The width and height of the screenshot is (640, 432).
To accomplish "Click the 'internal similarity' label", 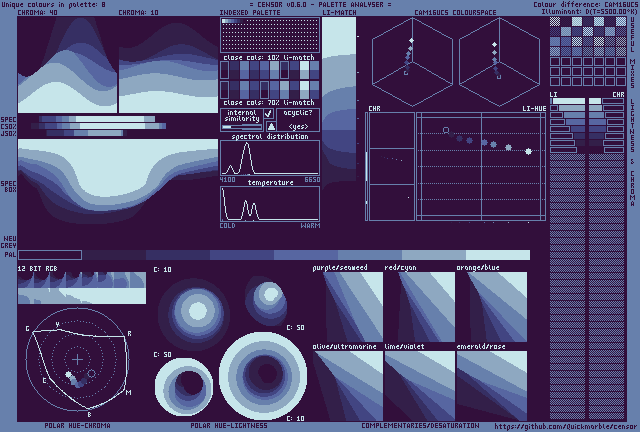I will click(242, 116).
